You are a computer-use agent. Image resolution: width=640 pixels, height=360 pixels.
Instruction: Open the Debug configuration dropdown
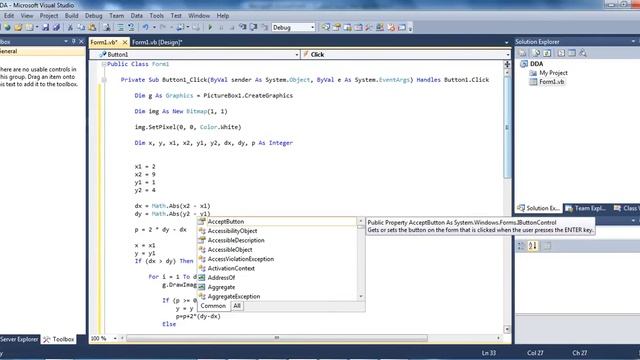point(313,27)
